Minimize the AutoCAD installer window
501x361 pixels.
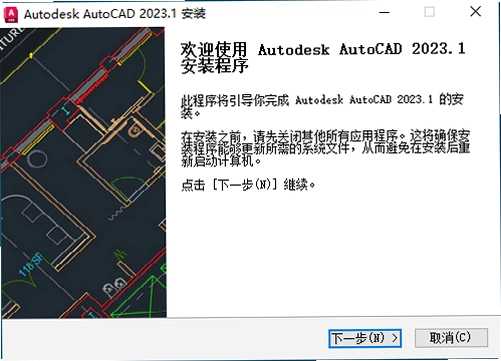[x=384, y=13]
